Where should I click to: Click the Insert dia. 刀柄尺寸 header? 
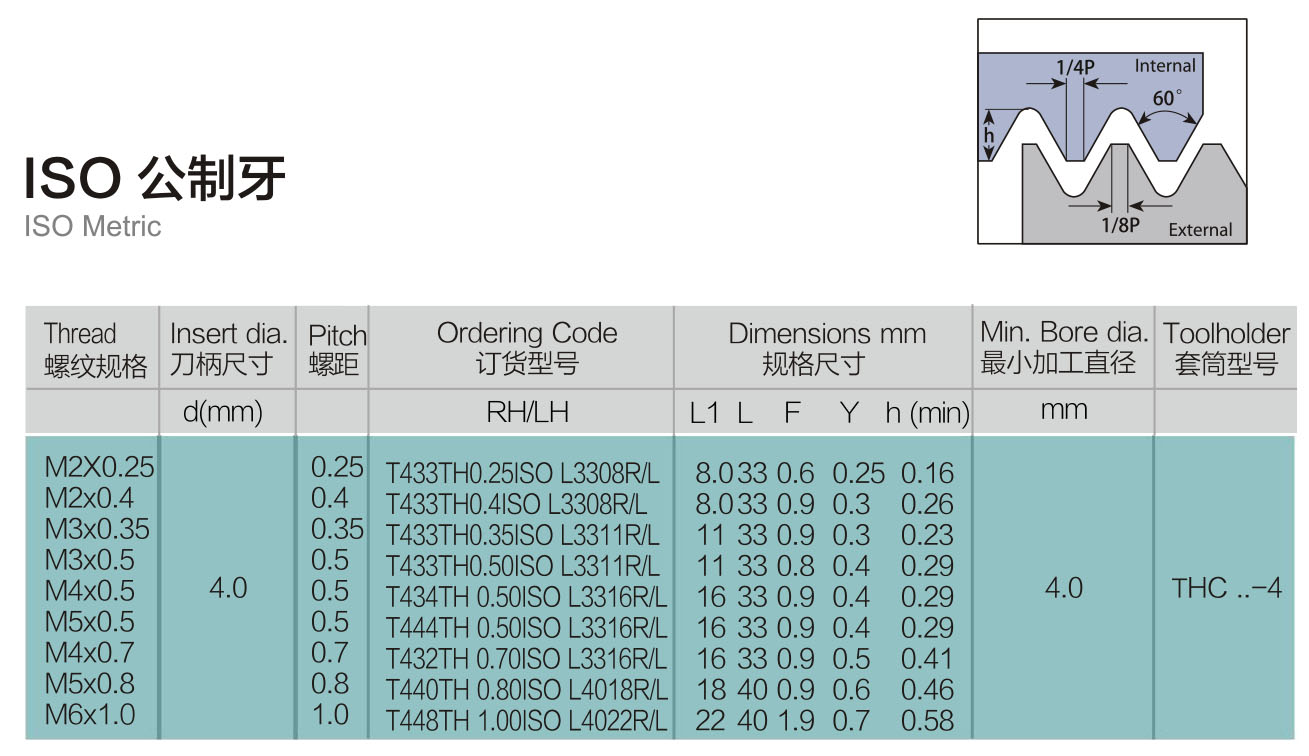225,346
